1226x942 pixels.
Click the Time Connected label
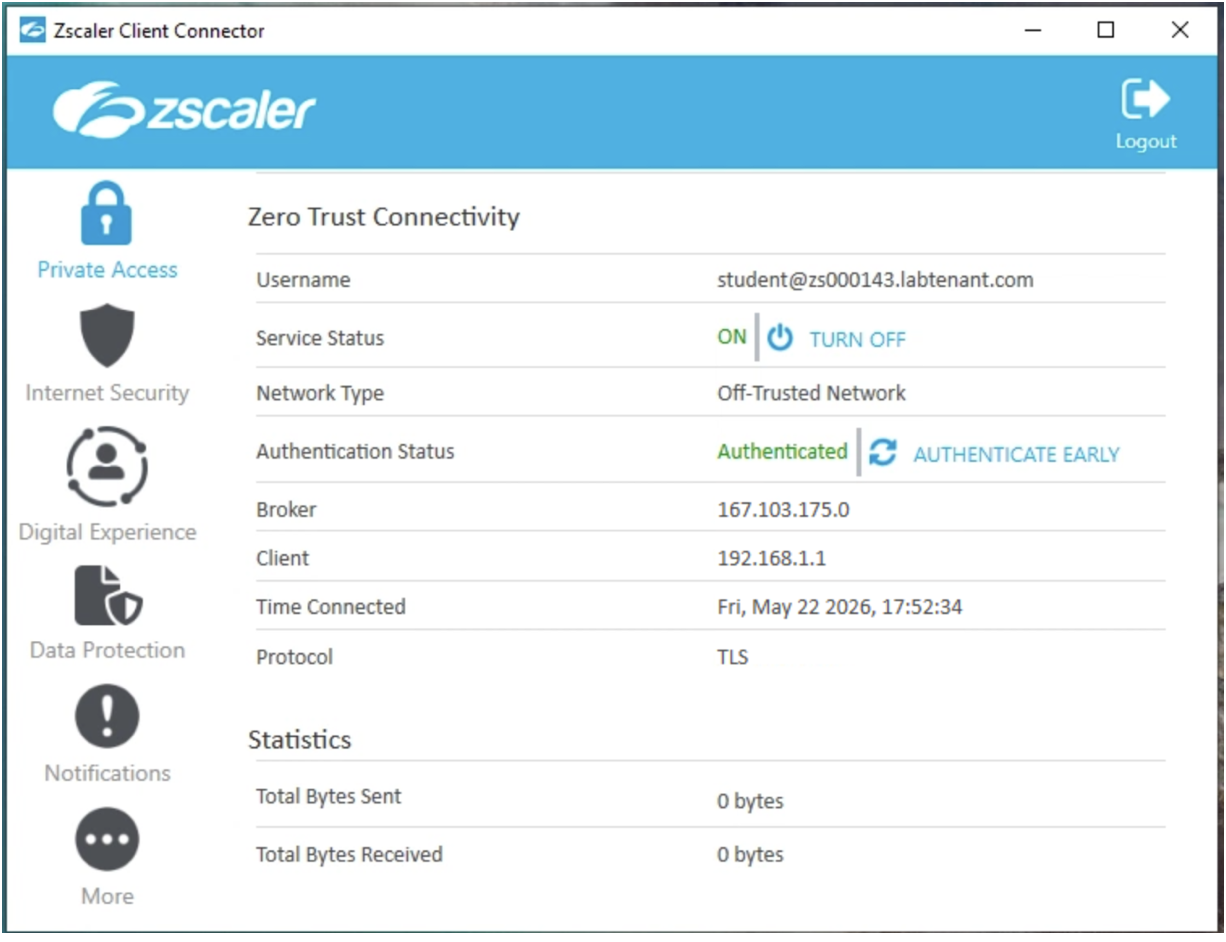[331, 607]
